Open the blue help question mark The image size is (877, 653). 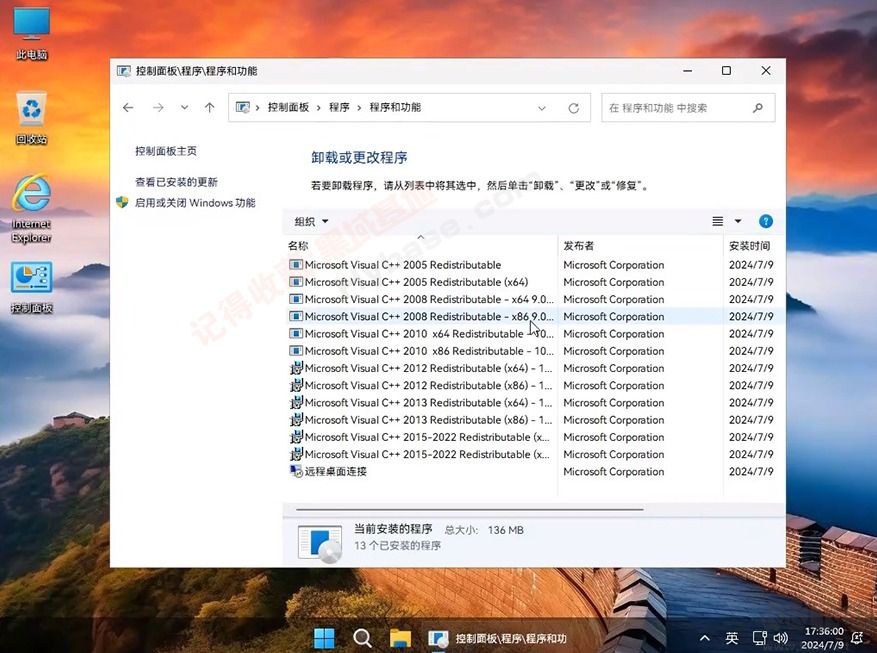pyautogui.click(x=766, y=221)
